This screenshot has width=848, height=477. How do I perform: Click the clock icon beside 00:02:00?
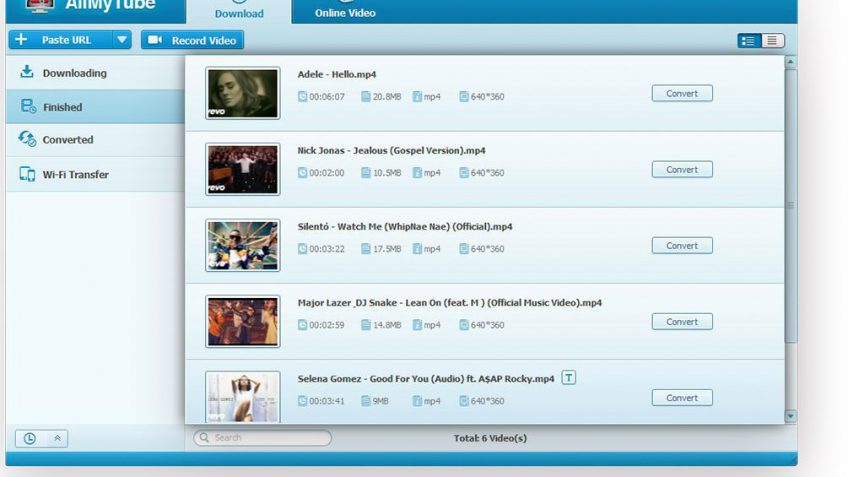[x=302, y=173]
